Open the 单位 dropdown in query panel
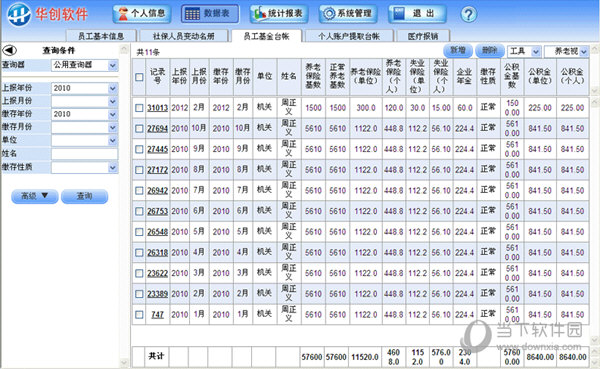The height and width of the screenshot is (369, 600). pos(112,140)
